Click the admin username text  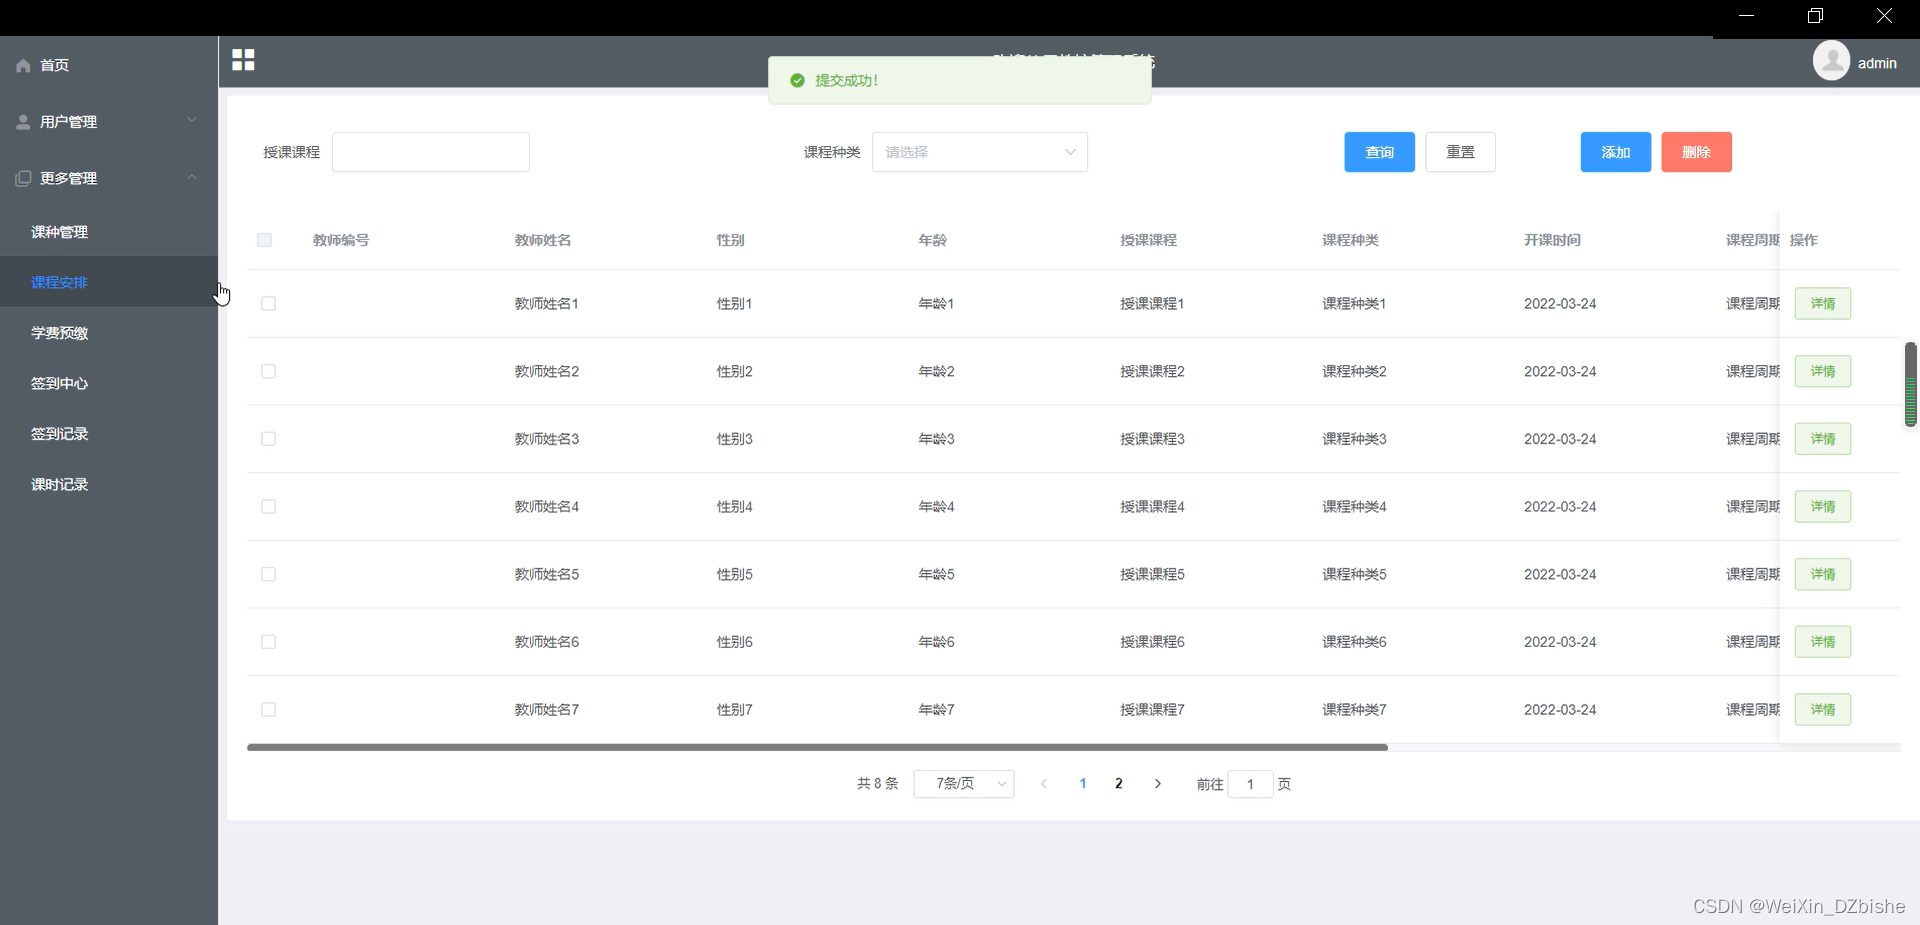coord(1877,63)
